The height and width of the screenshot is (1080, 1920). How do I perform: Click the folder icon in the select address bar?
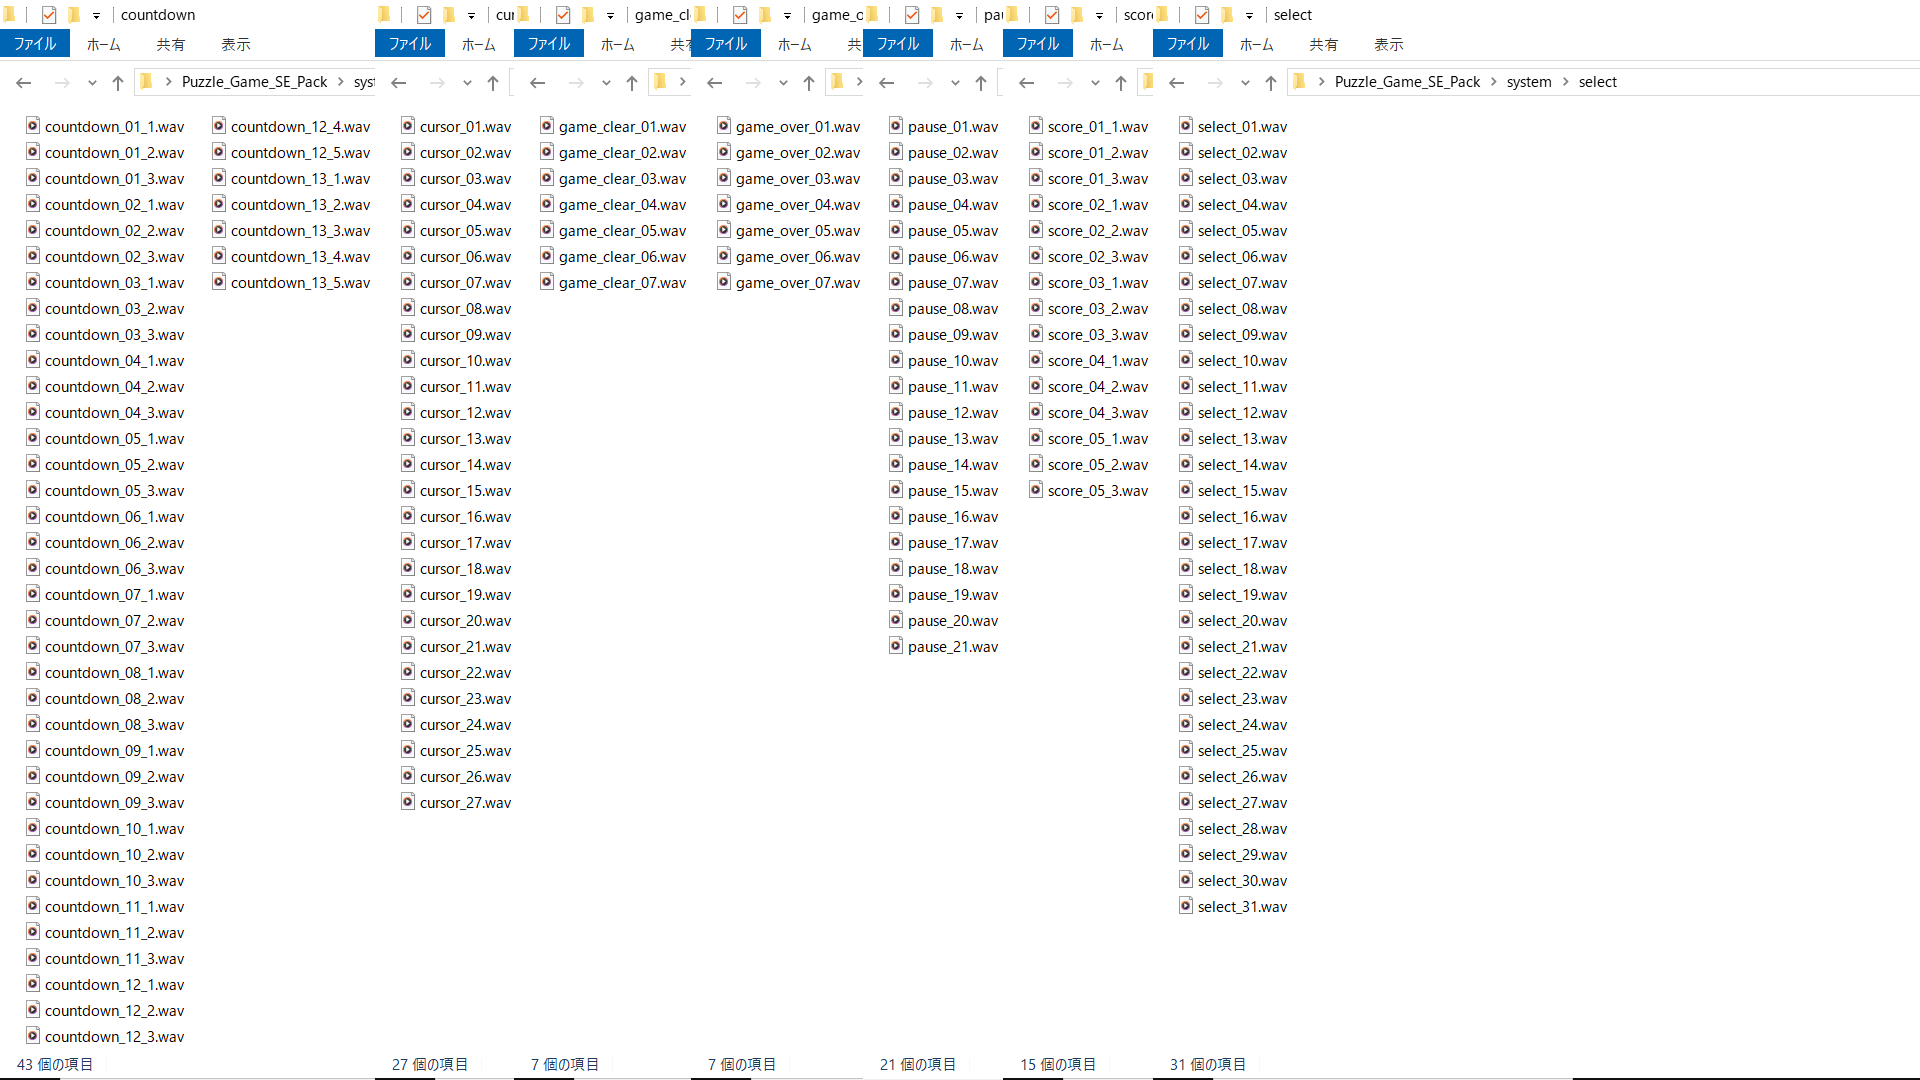click(1299, 82)
